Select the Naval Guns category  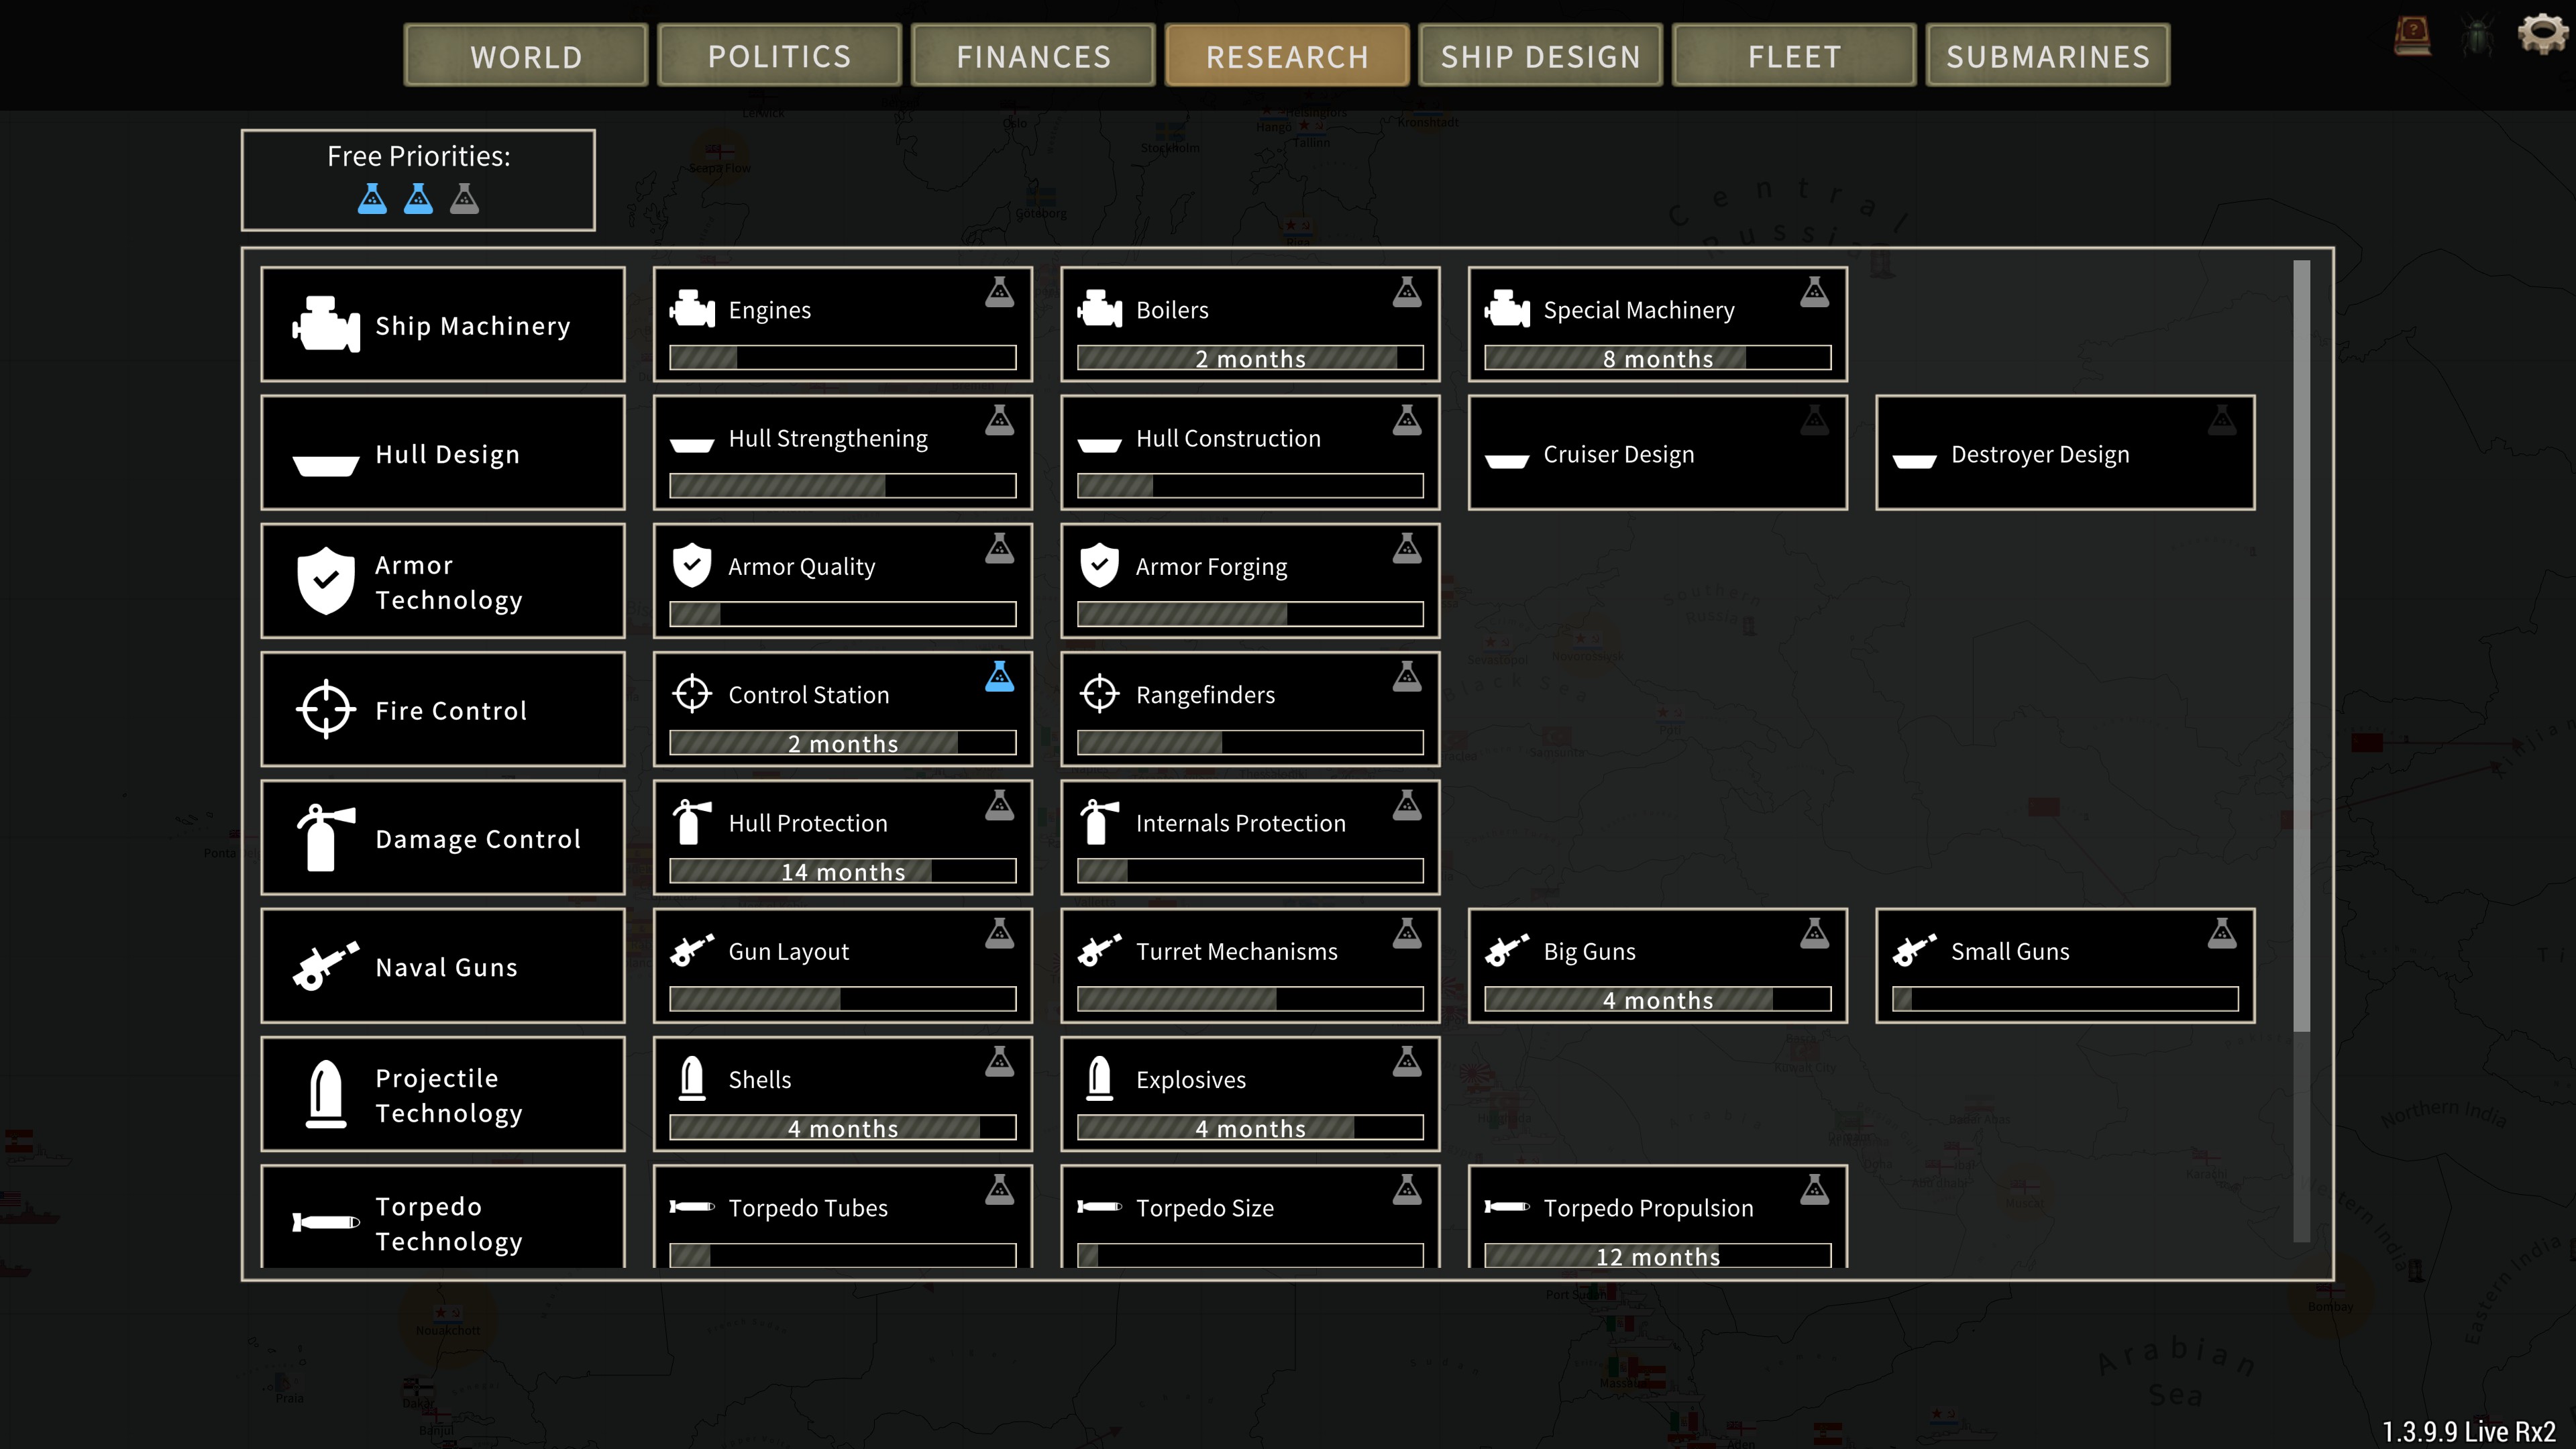443,966
